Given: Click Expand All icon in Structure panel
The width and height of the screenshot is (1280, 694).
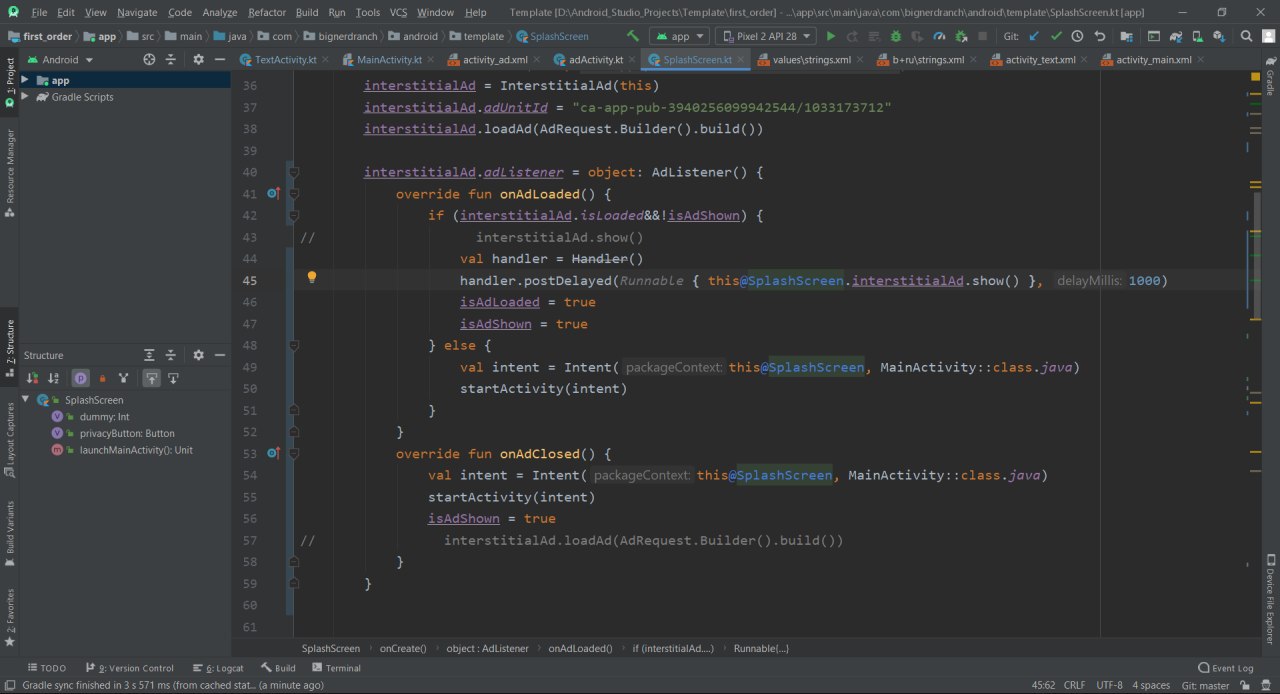Looking at the screenshot, I should (149, 355).
